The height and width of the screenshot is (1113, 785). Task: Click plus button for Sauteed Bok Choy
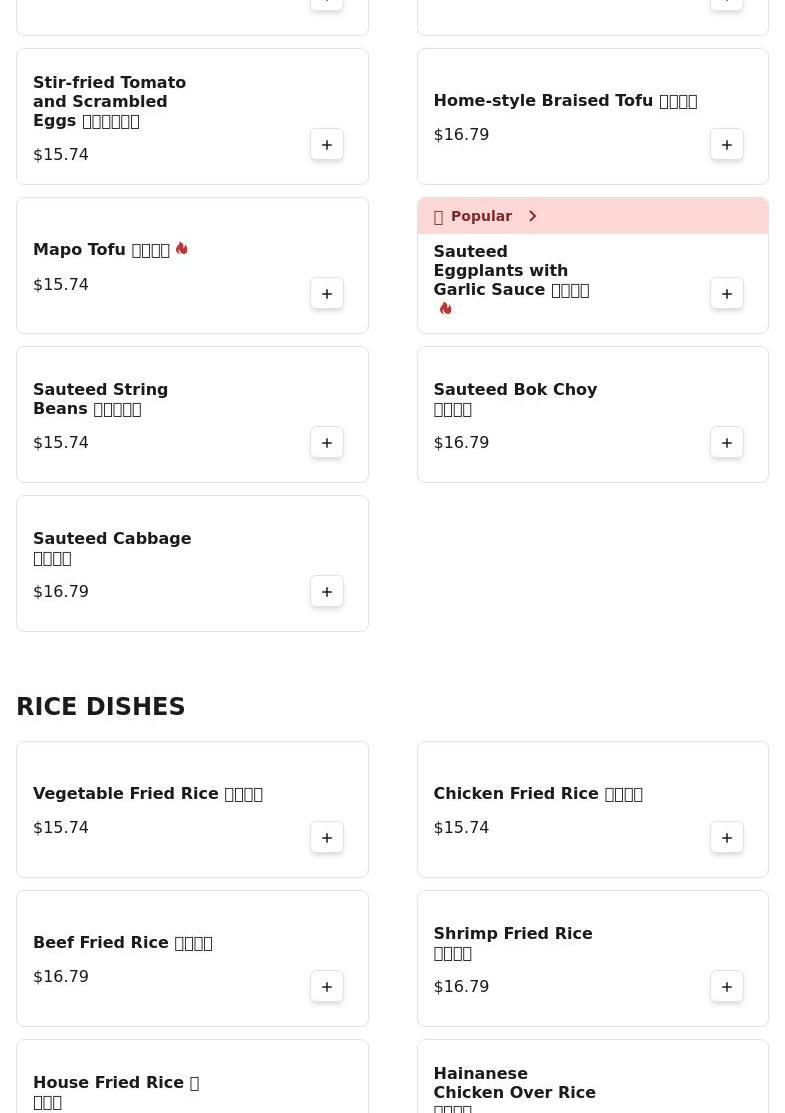(727, 443)
